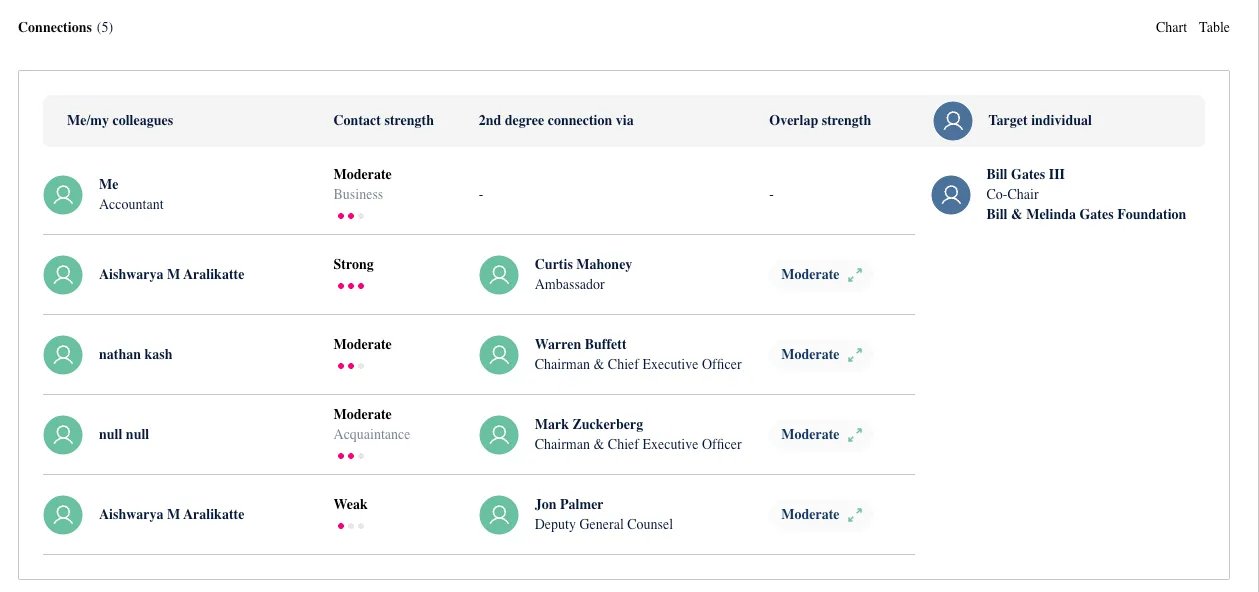Screen dimensions: 1259x592
Task: Click the null null Acquaintance strength dots
Action: coord(351,456)
